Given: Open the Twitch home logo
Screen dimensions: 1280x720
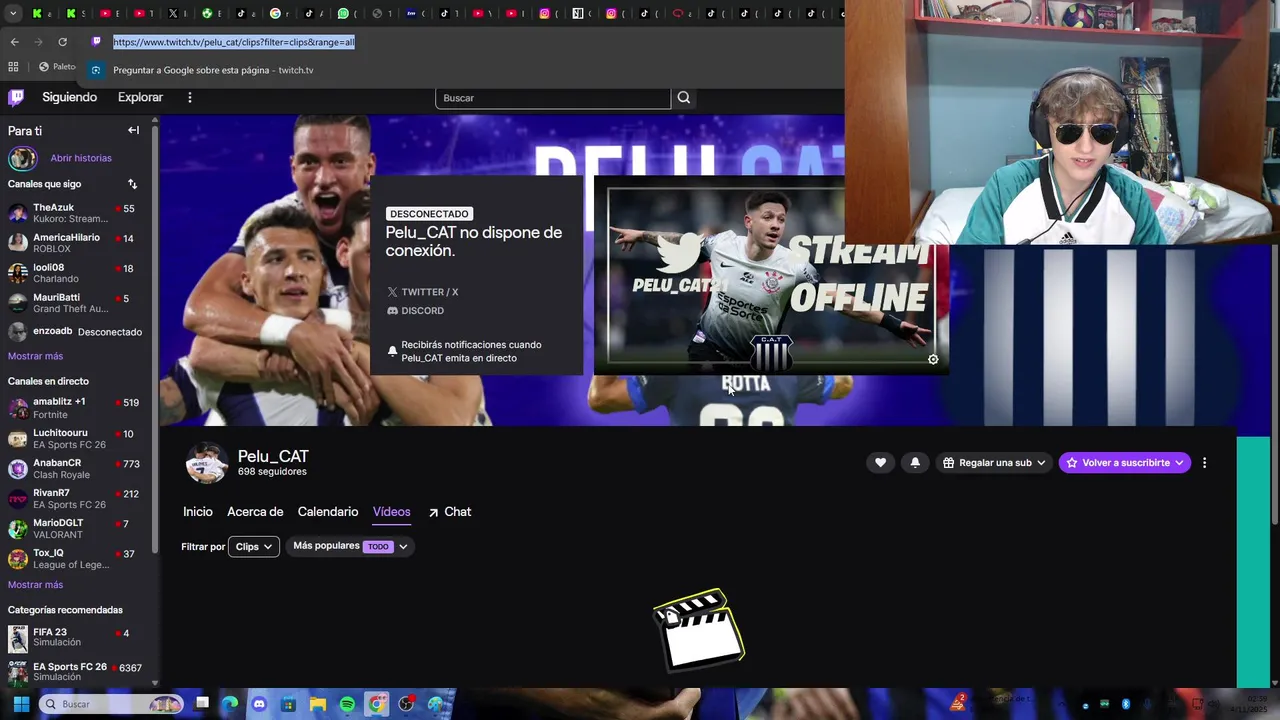Looking at the screenshot, I should (x=16, y=97).
